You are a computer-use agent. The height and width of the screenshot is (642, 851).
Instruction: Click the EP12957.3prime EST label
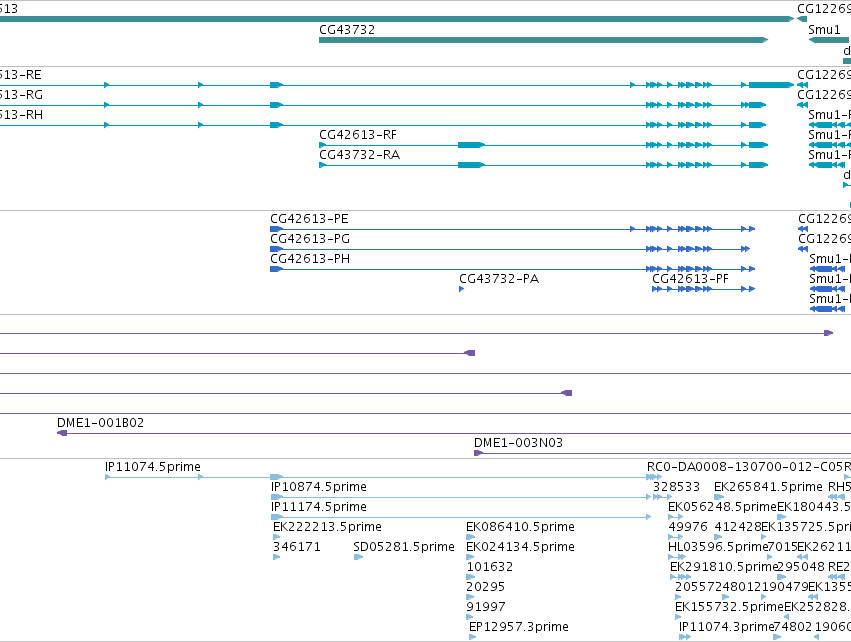[x=519, y=627]
